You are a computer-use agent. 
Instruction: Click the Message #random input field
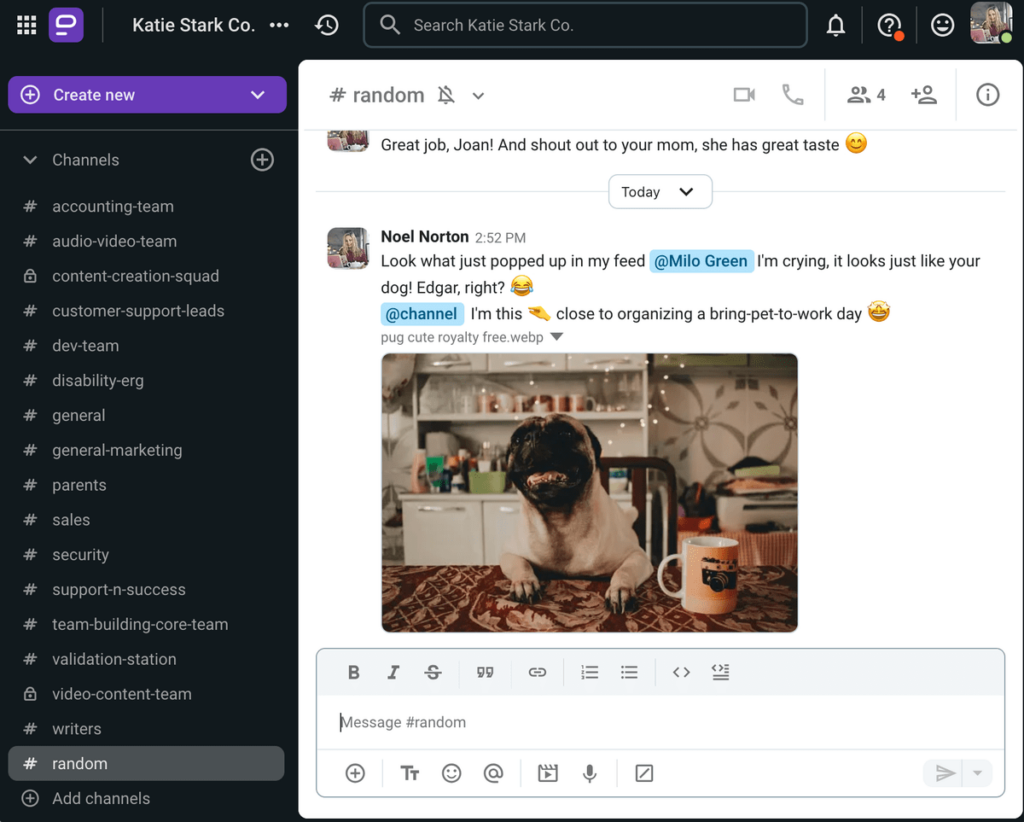coord(660,722)
